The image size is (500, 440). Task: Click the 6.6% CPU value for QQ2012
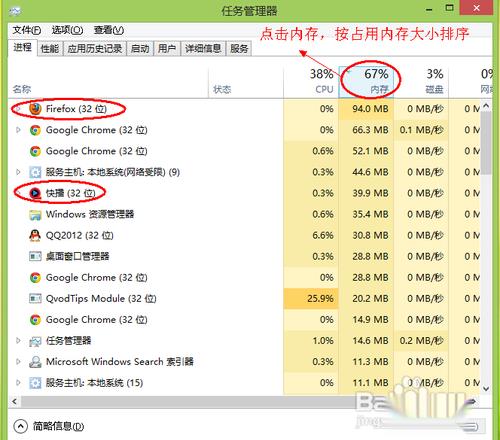pos(323,235)
